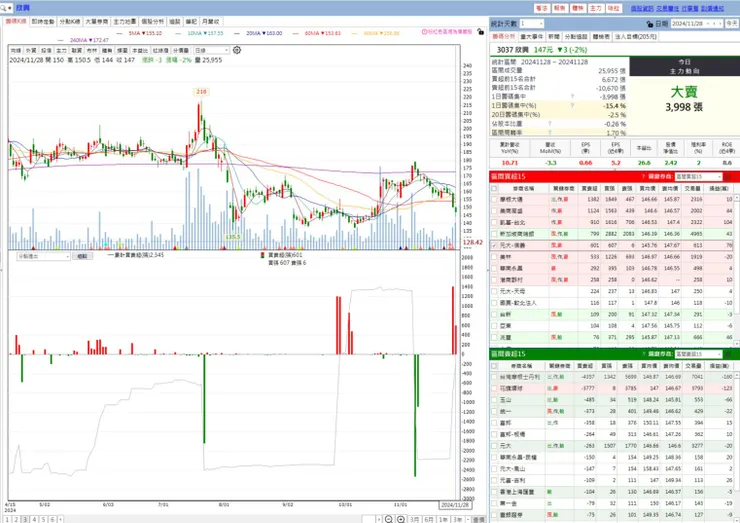This screenshot has height=523, width=740.
Task: Open 體檢表 tab
Action: (601, 36)
